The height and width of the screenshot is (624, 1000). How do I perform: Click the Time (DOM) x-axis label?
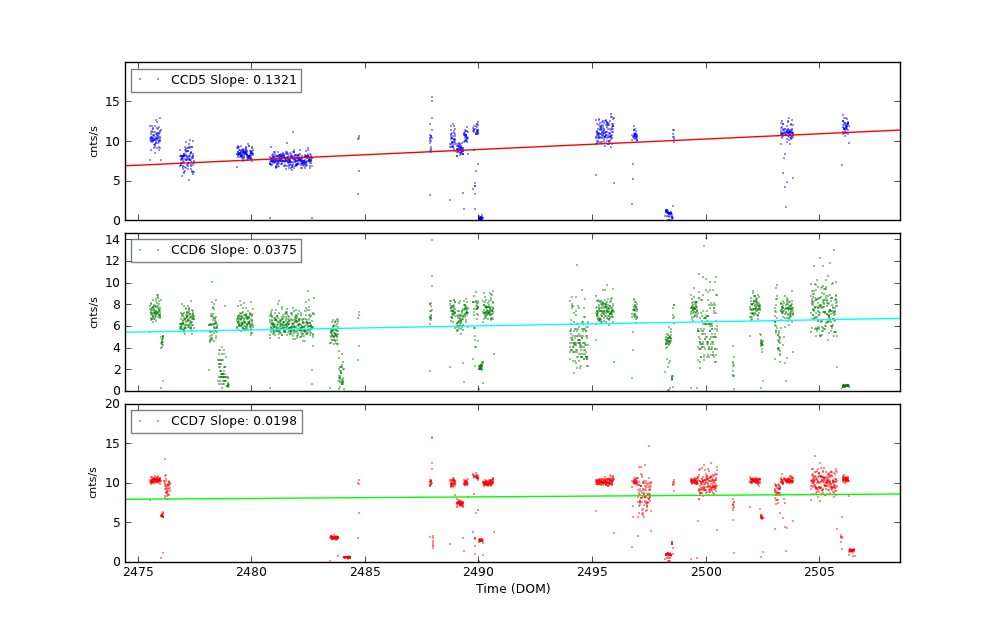coord(512,589)
